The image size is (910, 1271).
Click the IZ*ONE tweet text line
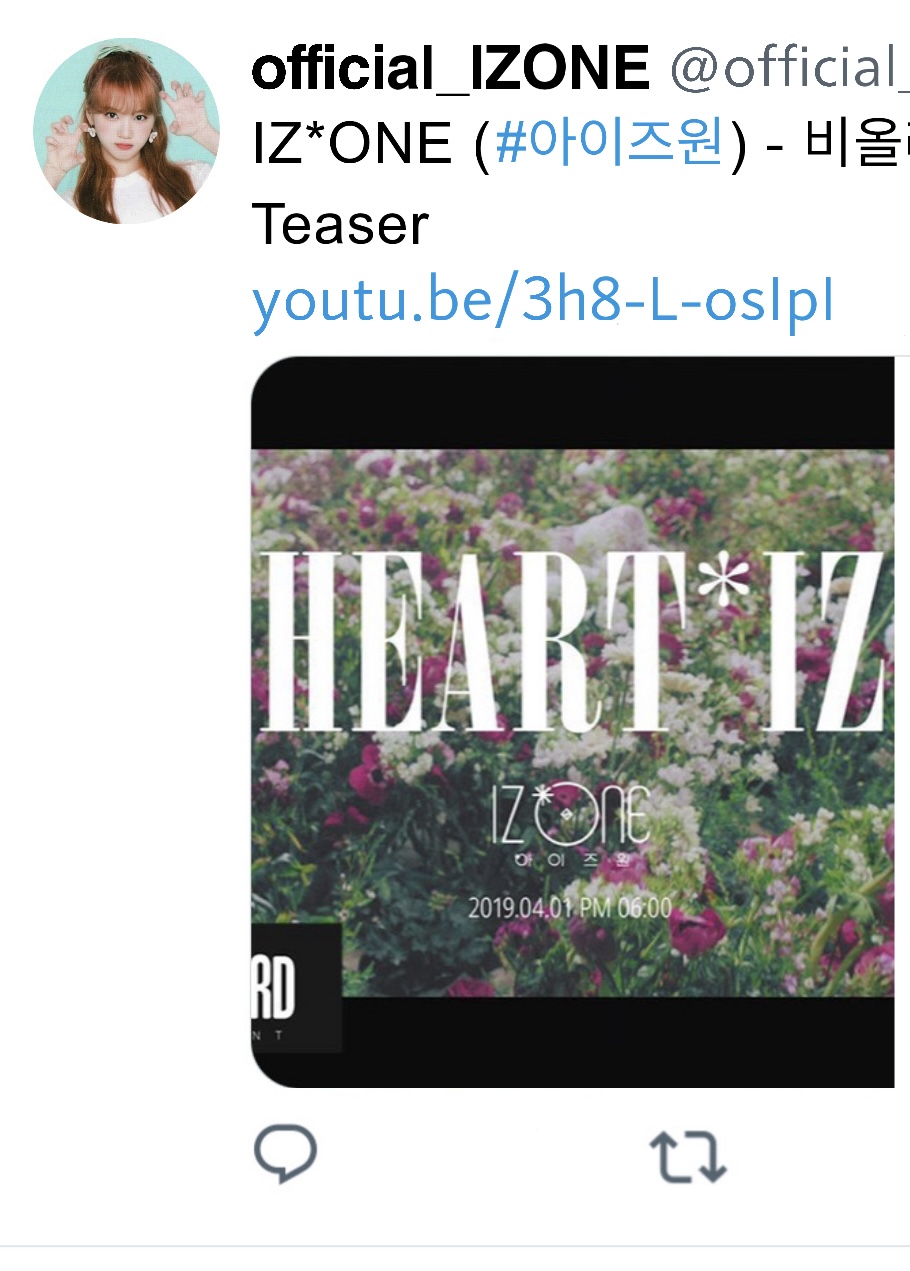coord(580,146)
